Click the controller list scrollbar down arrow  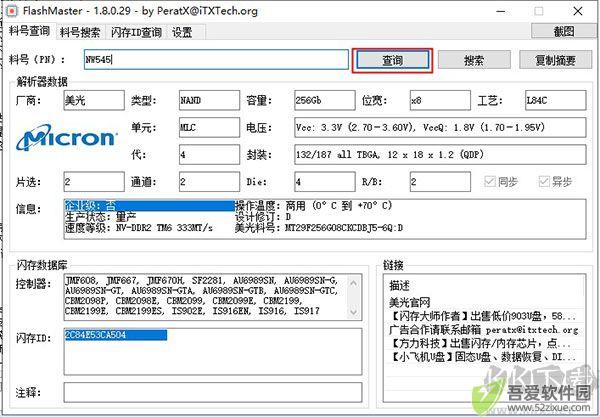[354, 311]
